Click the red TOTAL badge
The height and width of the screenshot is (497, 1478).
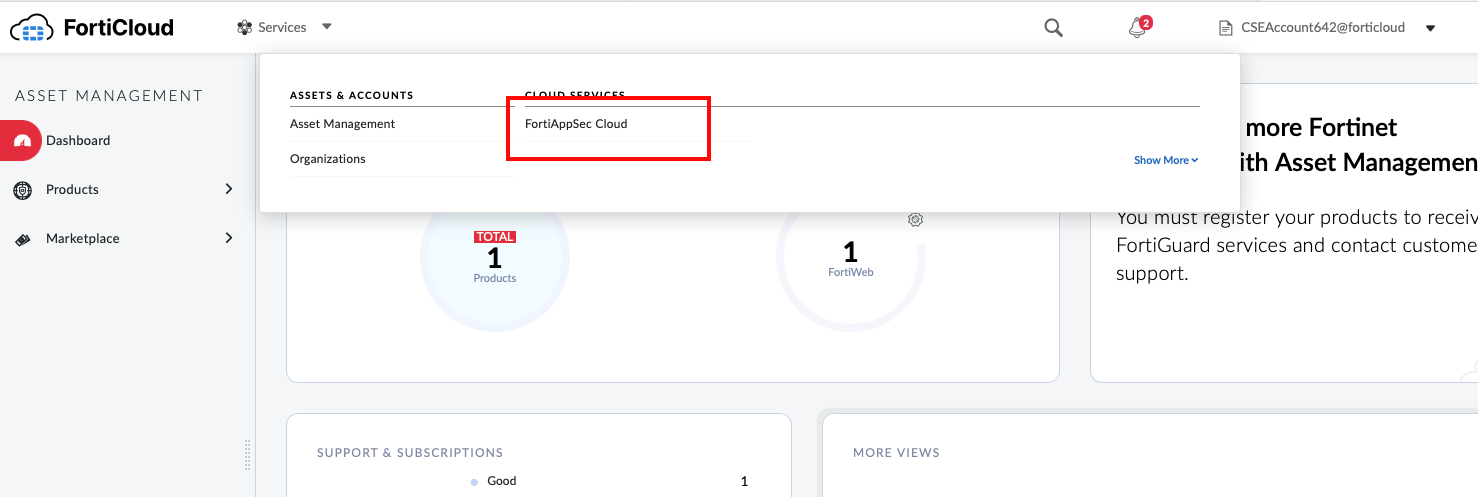[x=495, y=237]
